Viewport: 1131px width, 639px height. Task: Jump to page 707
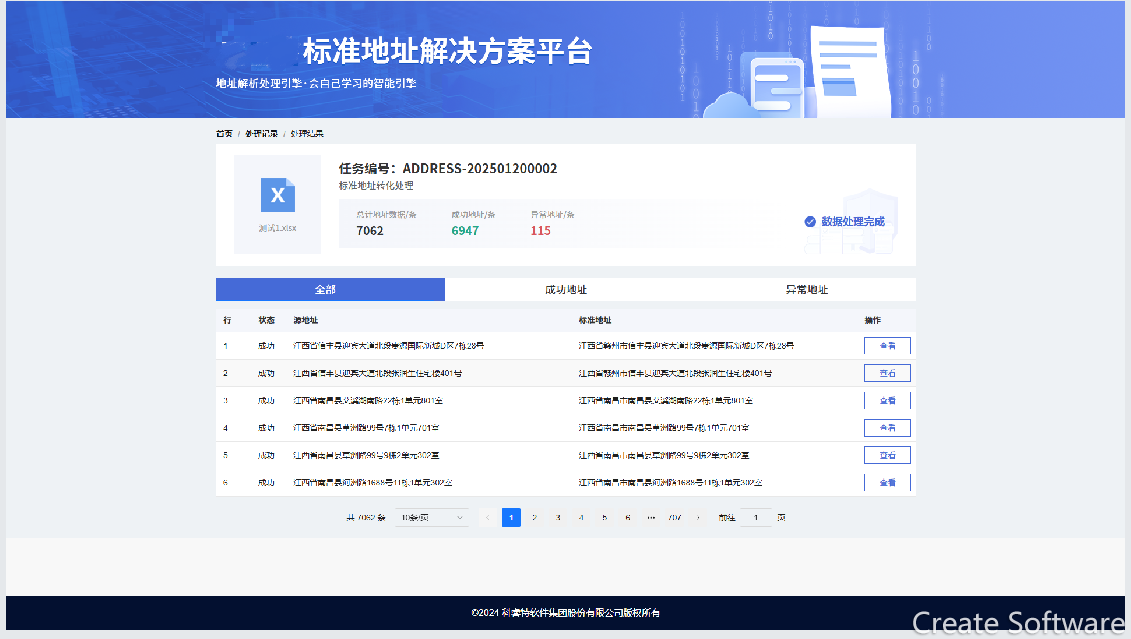[673, 517]
